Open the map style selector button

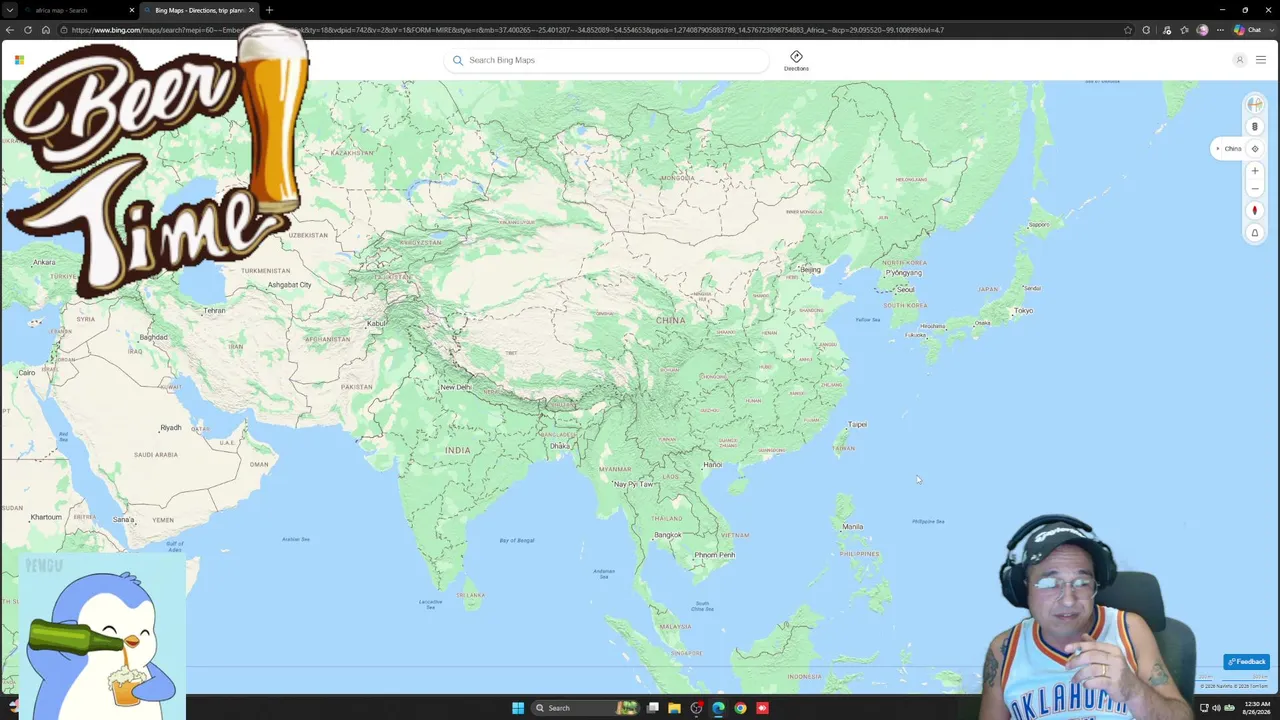(1254, 105)
